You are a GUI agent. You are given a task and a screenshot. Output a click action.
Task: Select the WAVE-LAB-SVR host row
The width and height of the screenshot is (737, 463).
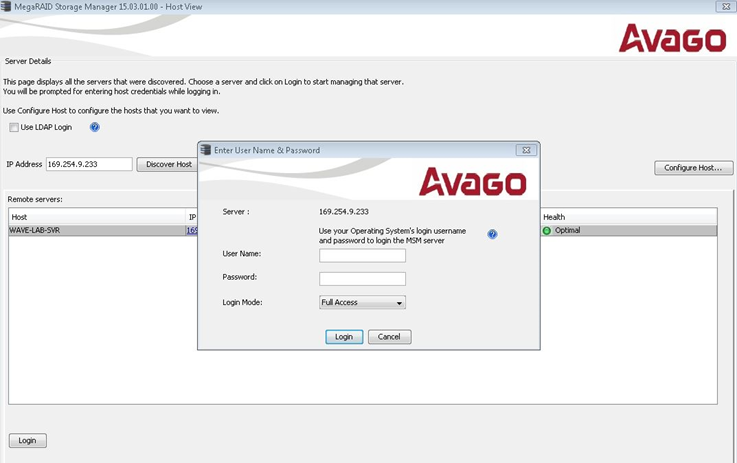(x=362, y=230)
